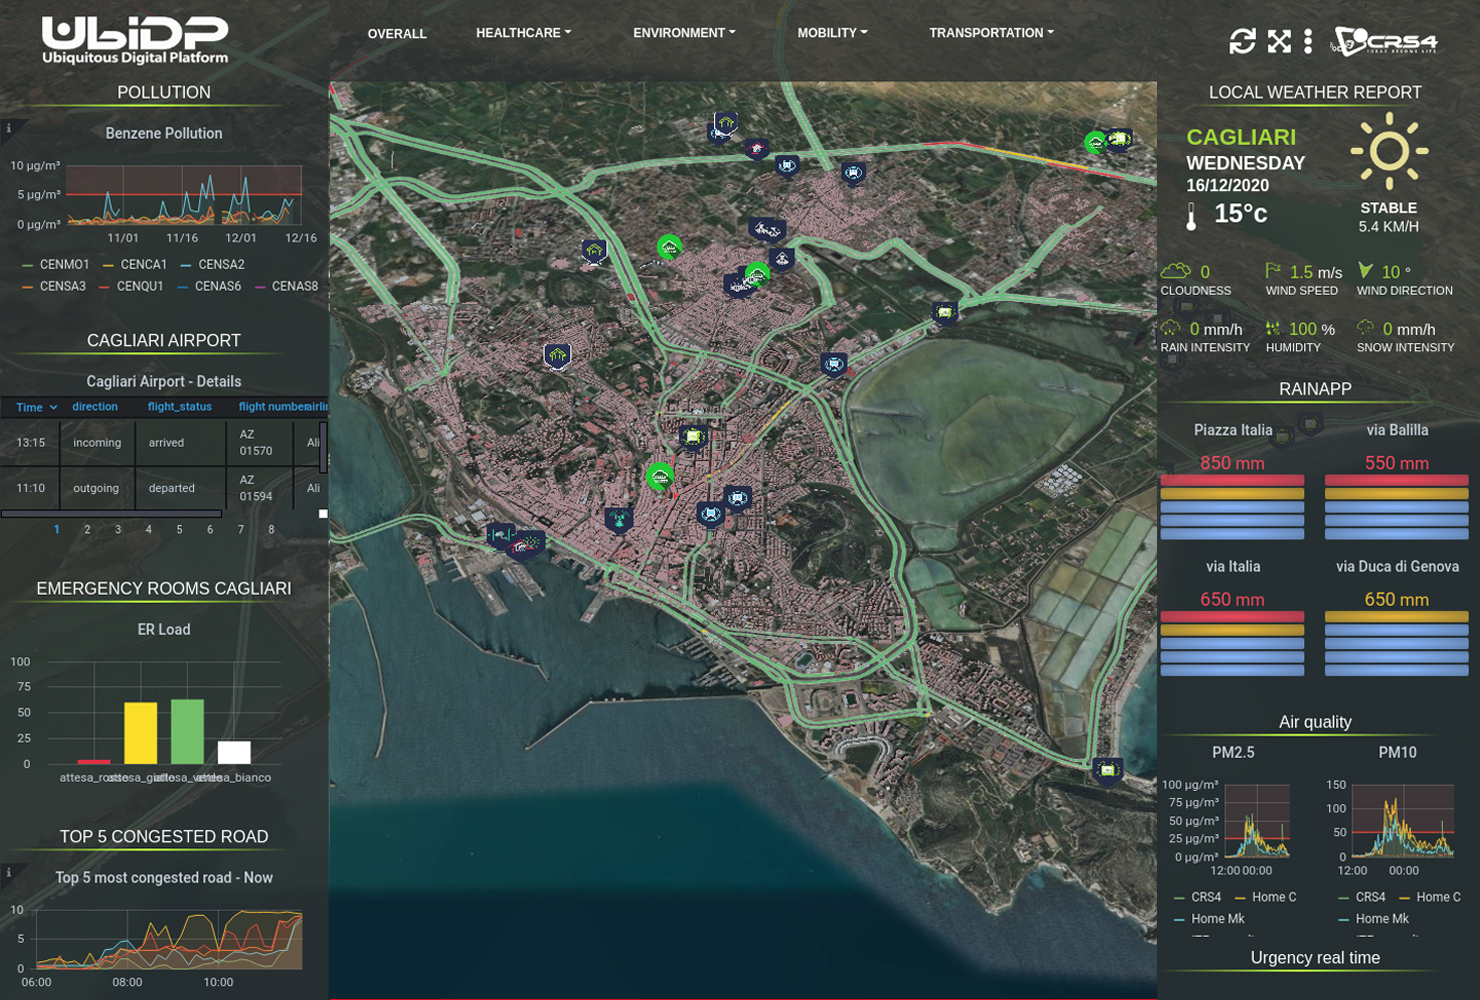This screenshot has height=1000, width=1480.
Task: Open the Mobility menu
Action: [832, 33]
